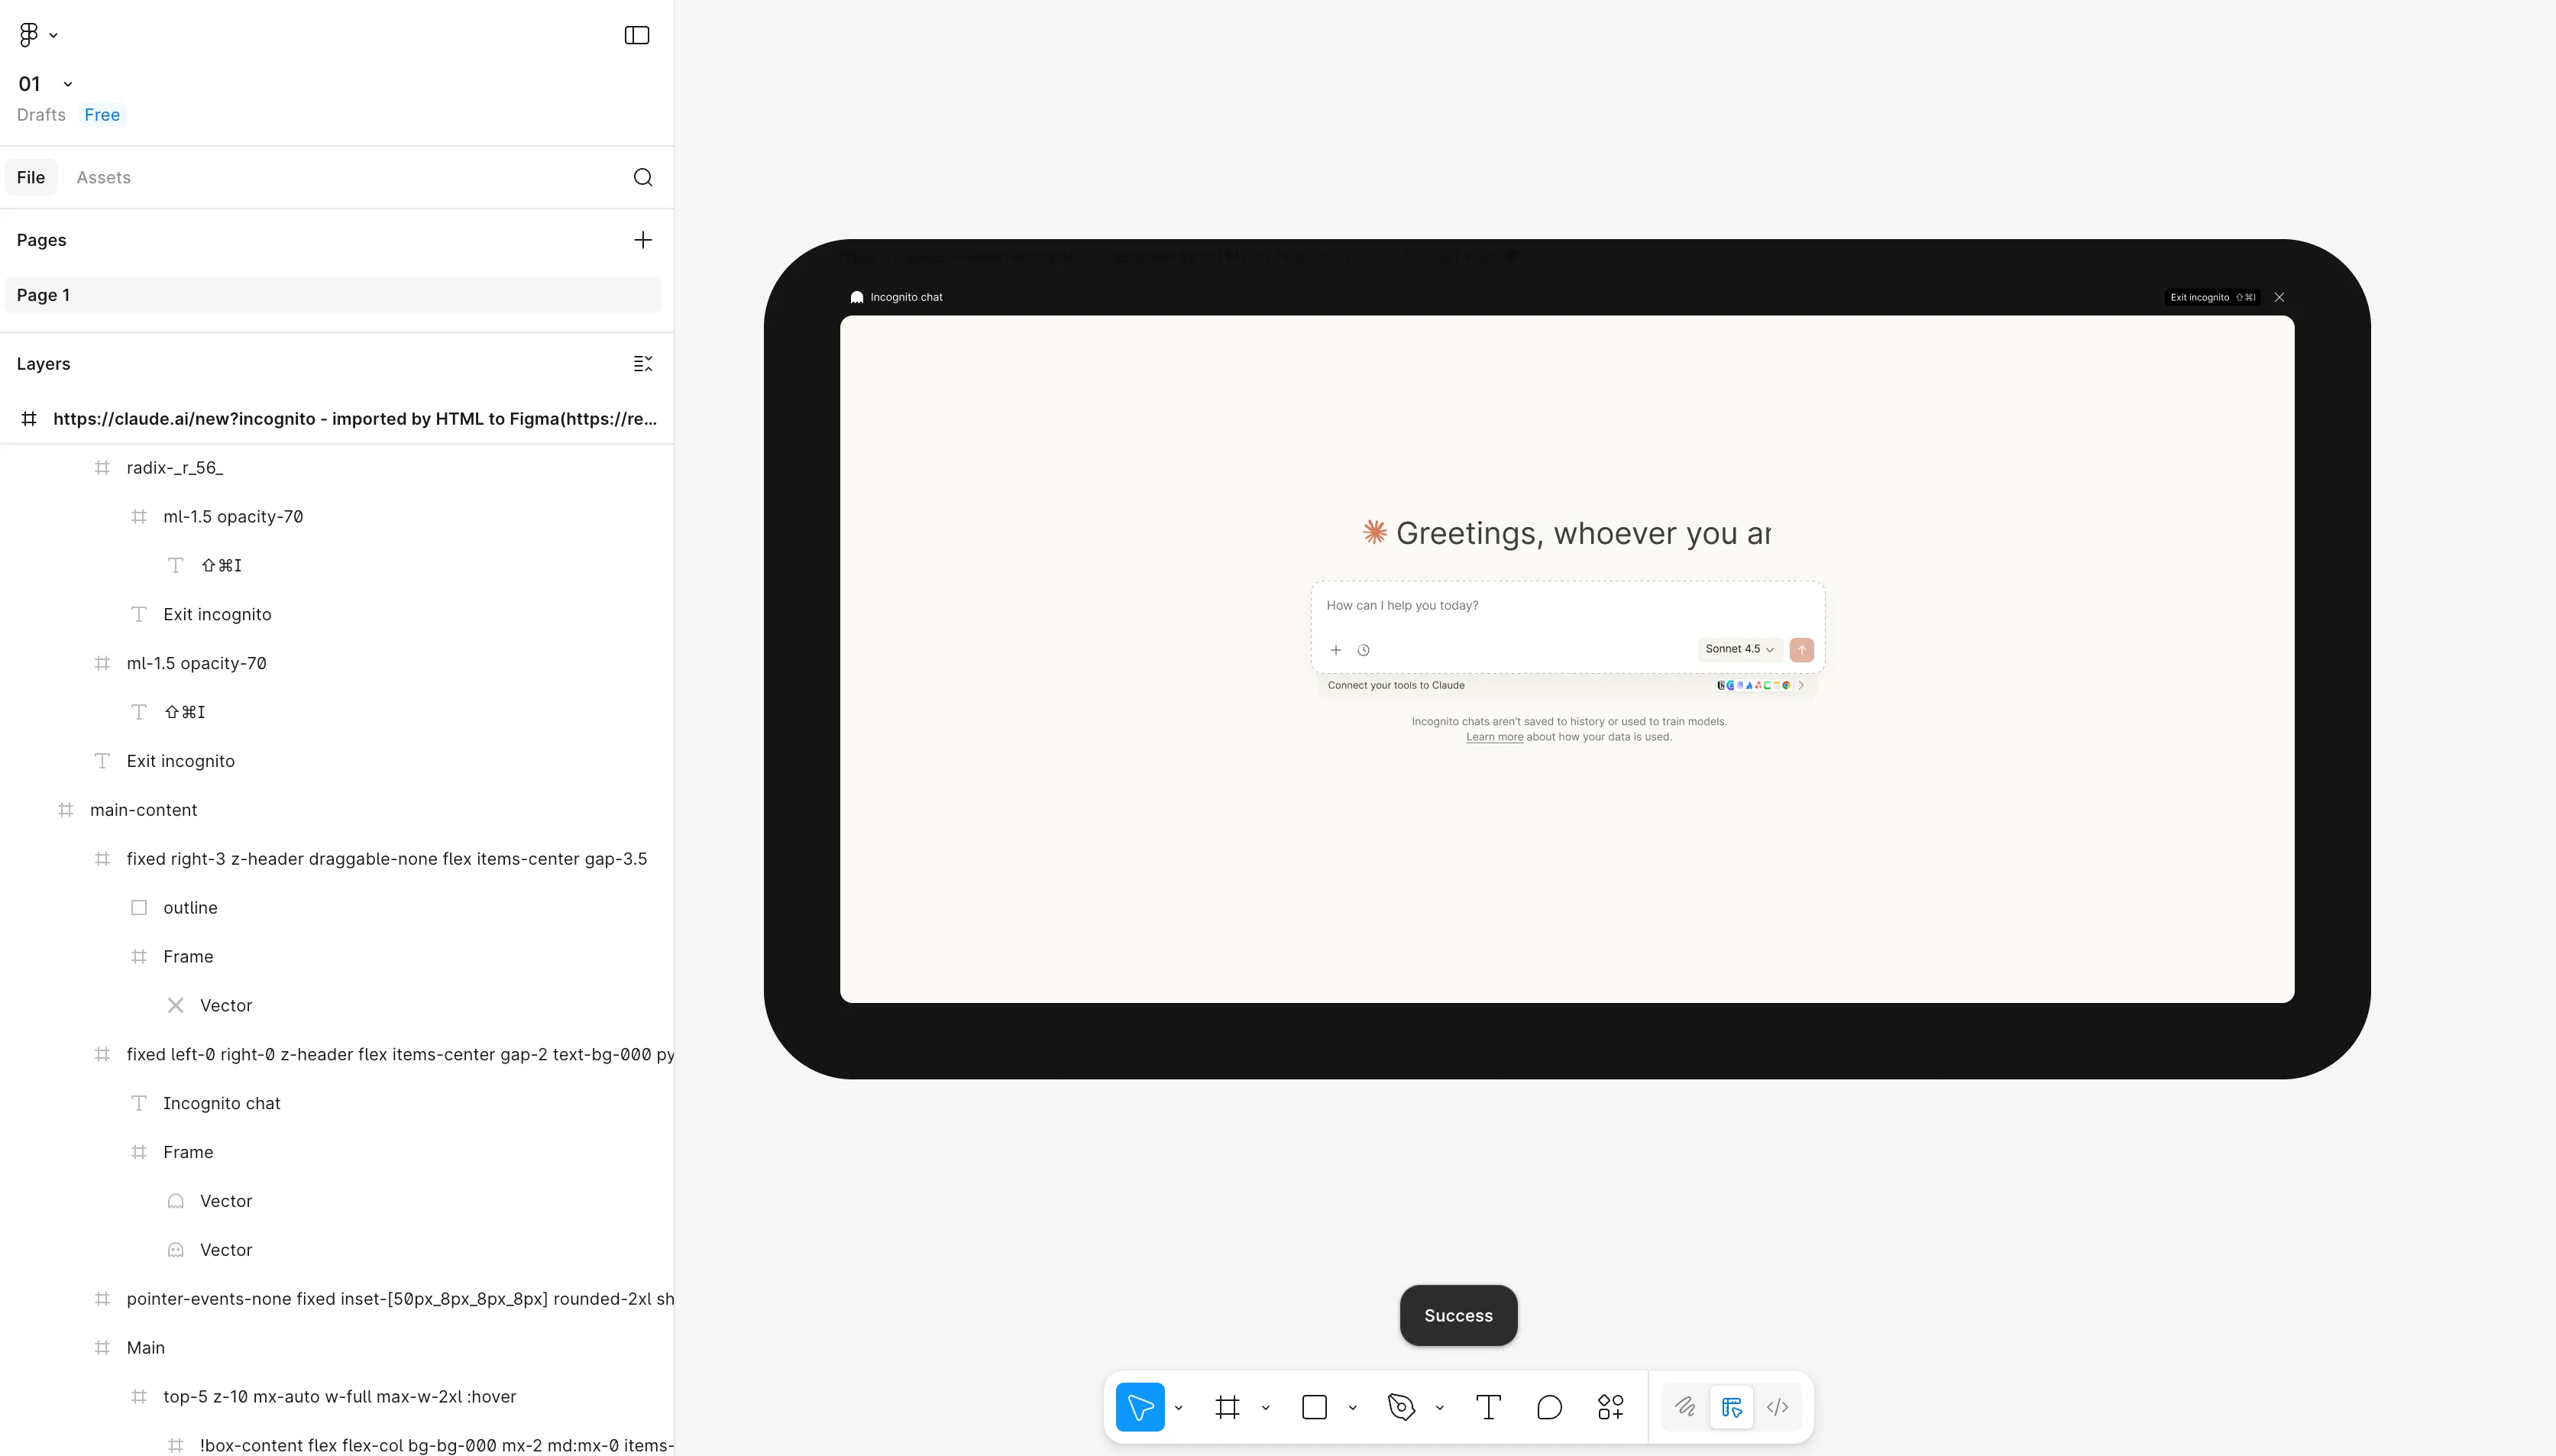Open the shape tools dropdown arrow
Viewport: 2556px width, 1456px height.
tap(1352, 1407)
